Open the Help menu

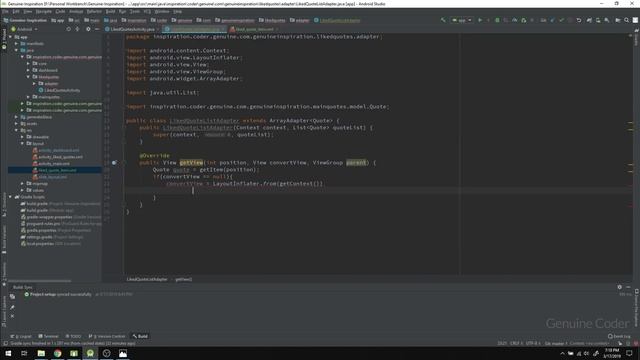(x=178, y=11)
